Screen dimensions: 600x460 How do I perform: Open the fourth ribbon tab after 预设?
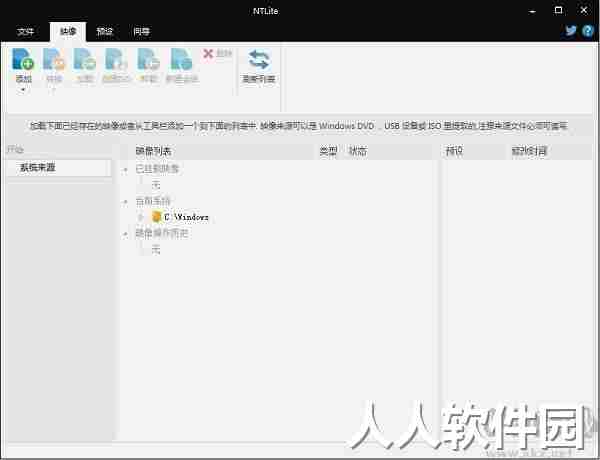142,32
